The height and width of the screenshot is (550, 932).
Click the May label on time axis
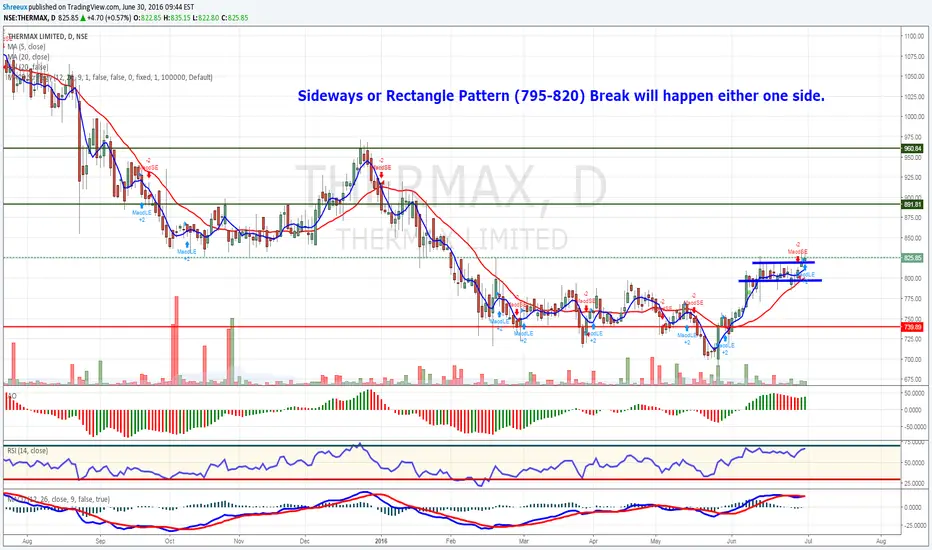click(x=656, y=541)
